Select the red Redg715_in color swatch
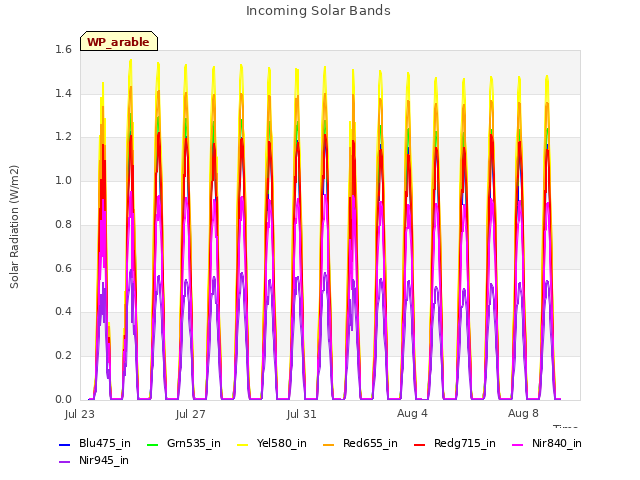The height and width of the screenshot is (480, 640). [x=420, y=444]
